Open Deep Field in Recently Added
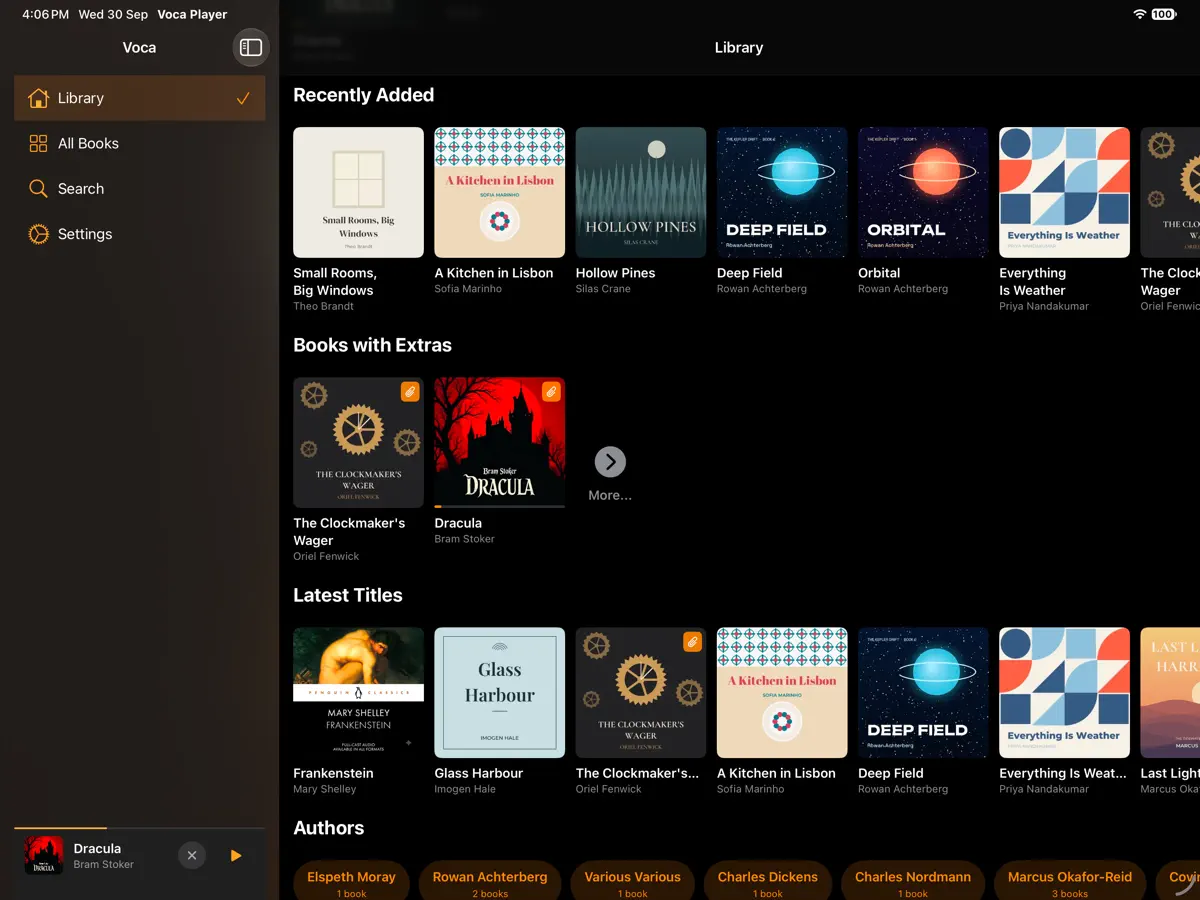The image size is (1200, 900). click(x=782, y=192)
